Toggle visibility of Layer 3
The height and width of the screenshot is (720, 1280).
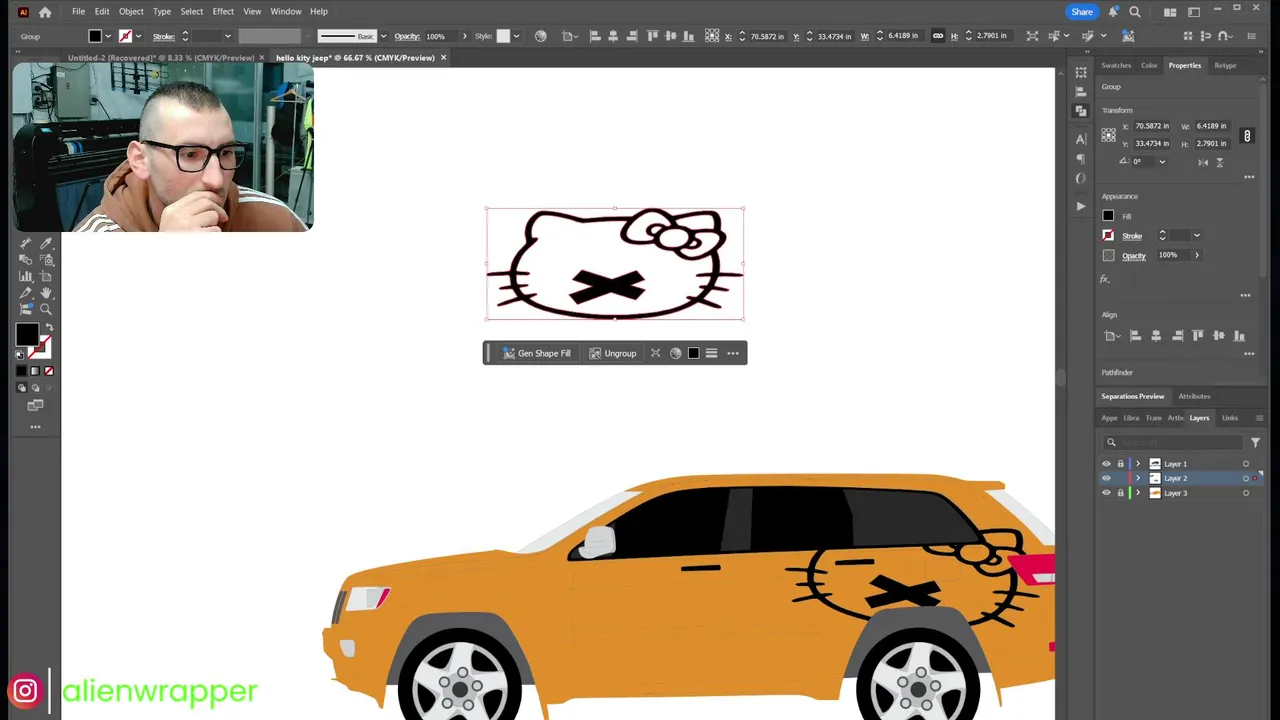(1106, 493)
